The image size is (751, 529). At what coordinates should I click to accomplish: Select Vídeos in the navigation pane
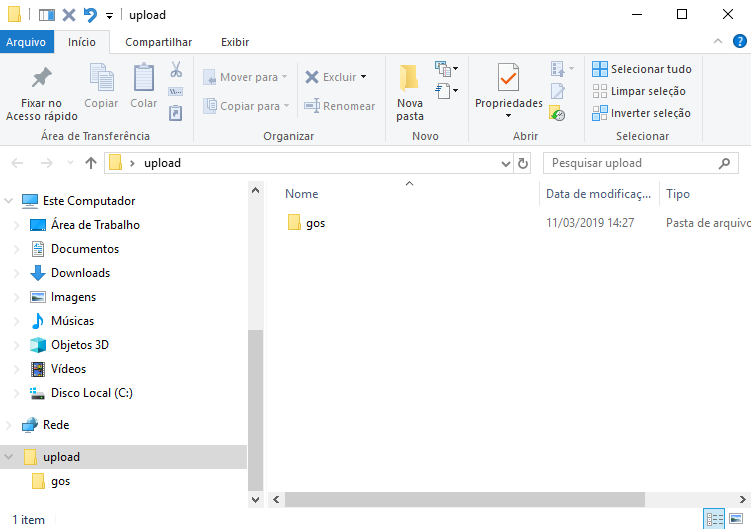(68, 369)
